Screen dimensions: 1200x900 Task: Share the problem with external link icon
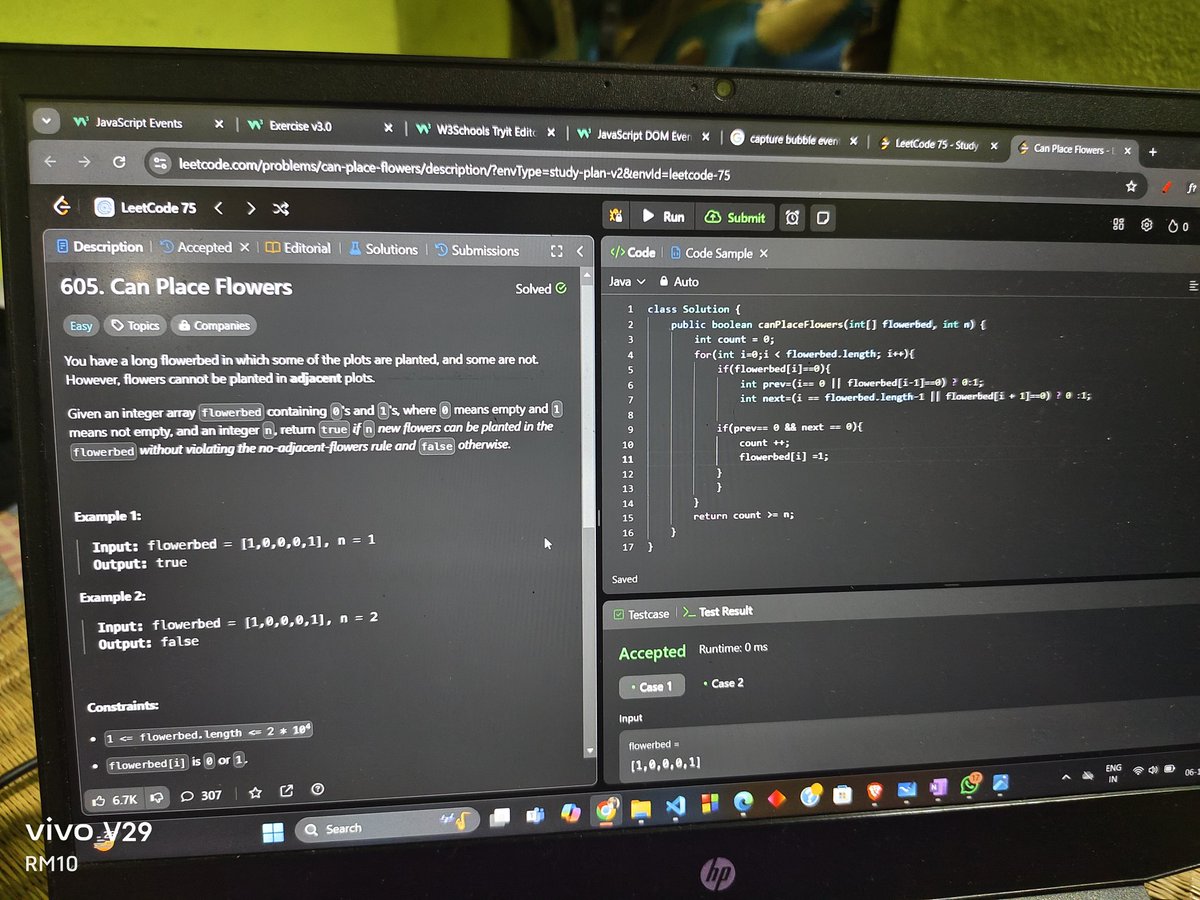(x=286, y=792)
